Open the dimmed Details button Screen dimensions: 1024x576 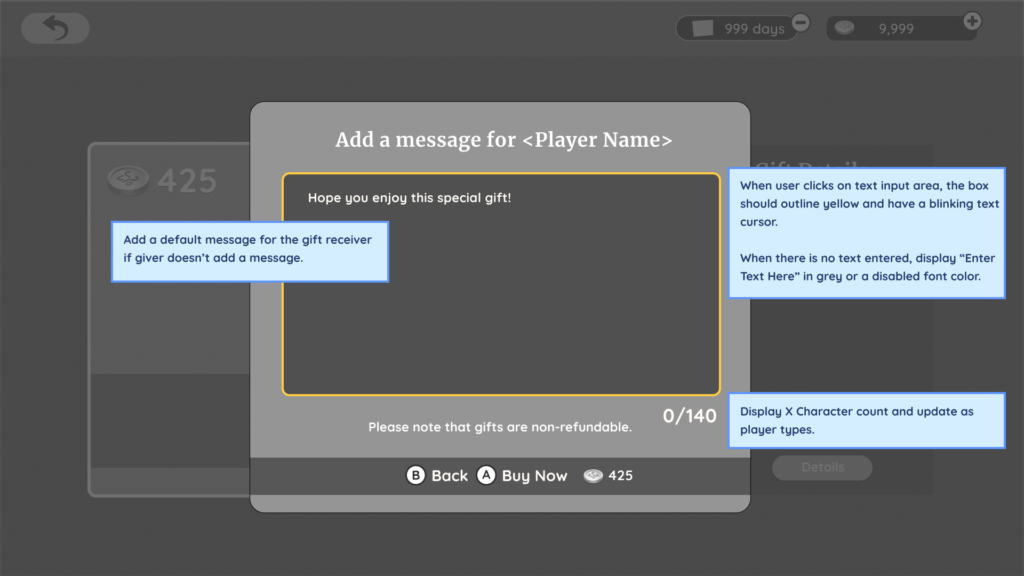tap(822, 467)
